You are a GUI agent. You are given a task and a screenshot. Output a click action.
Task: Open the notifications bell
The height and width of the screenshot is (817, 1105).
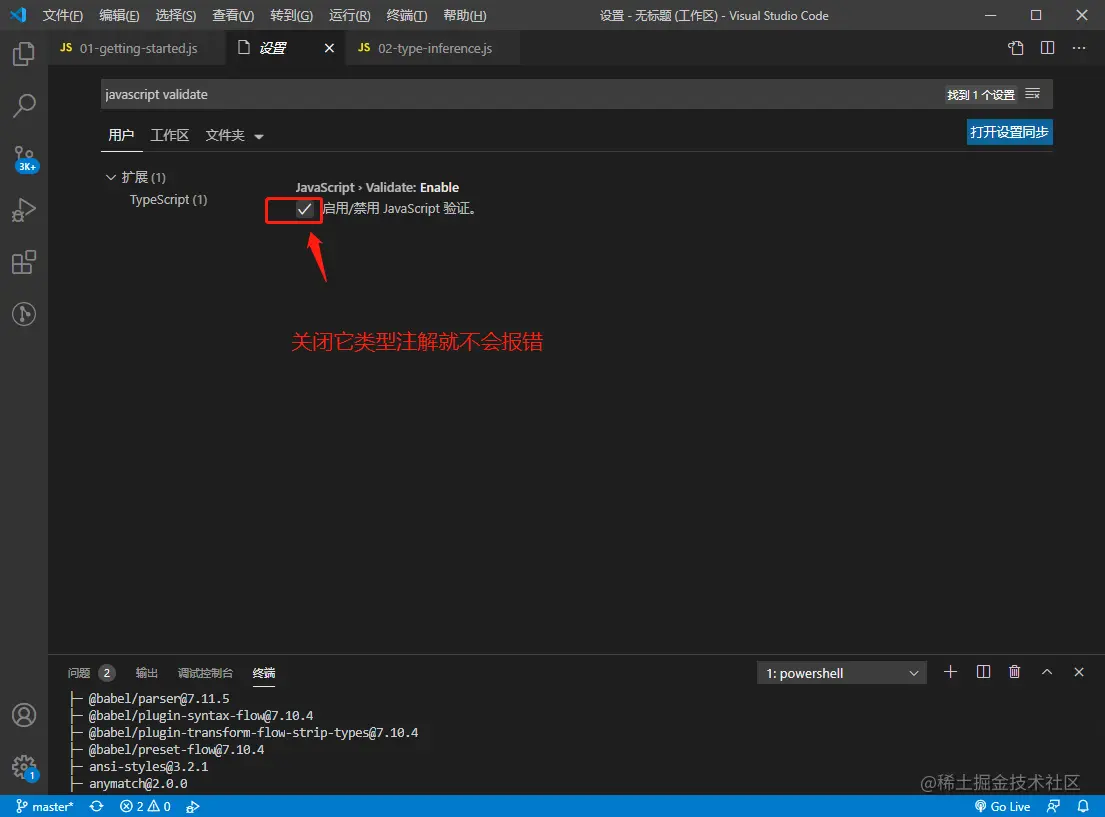click(1083, 806)
